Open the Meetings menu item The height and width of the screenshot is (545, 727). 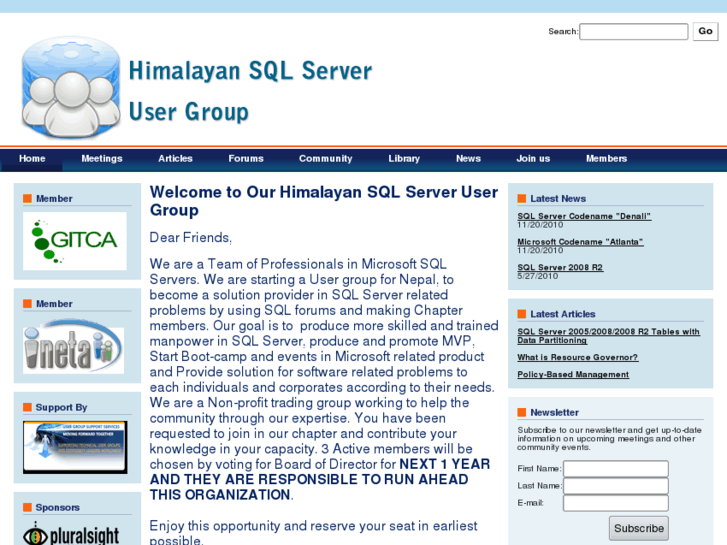tap(102, 159)
